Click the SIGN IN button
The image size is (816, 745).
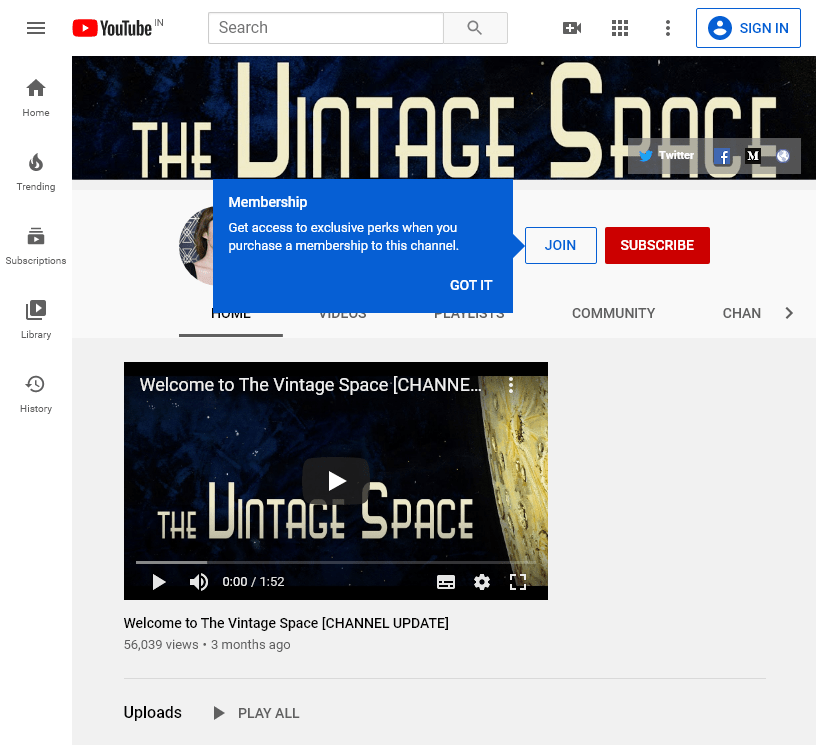[x=748, y=28]
